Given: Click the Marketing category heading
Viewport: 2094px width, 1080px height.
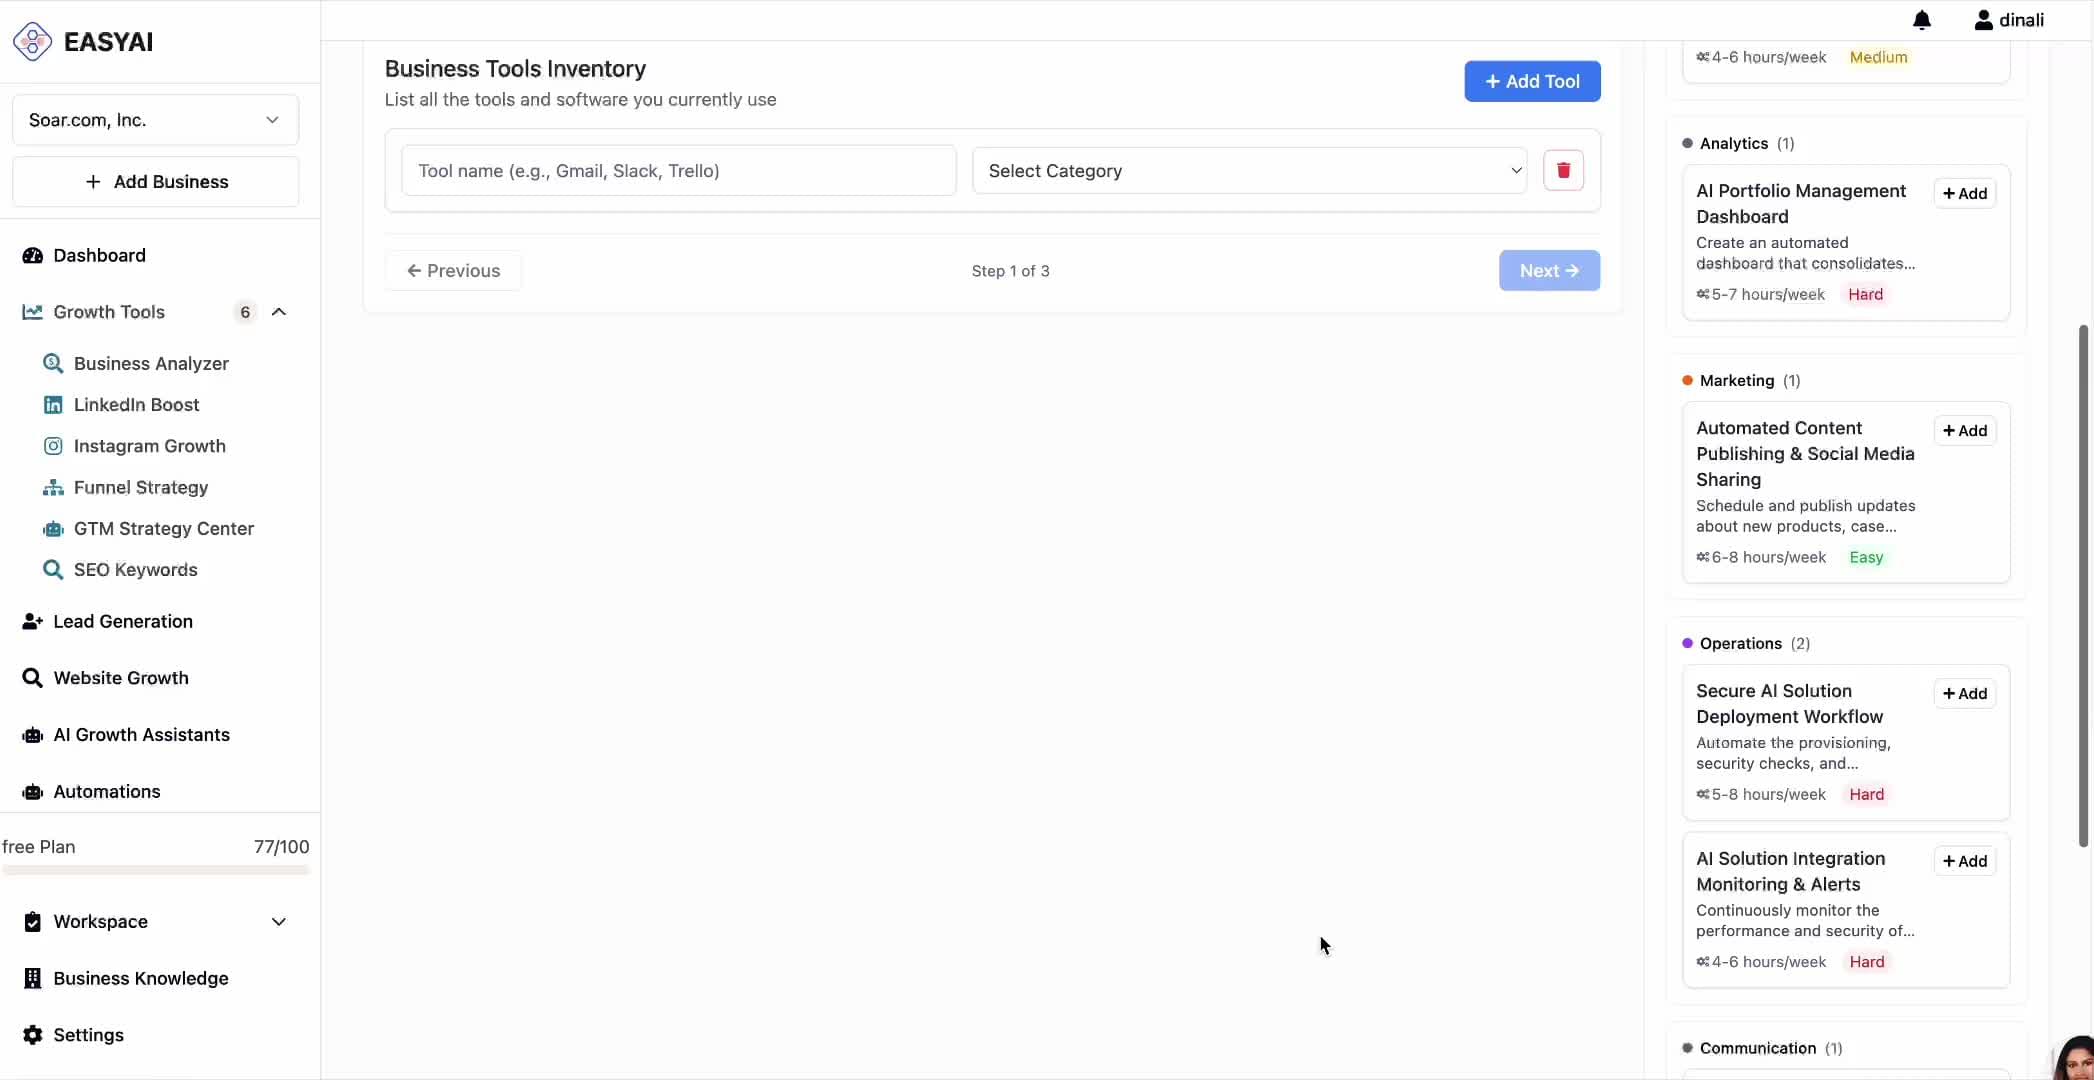Looking at the screenshot, I should [1736, 380].
